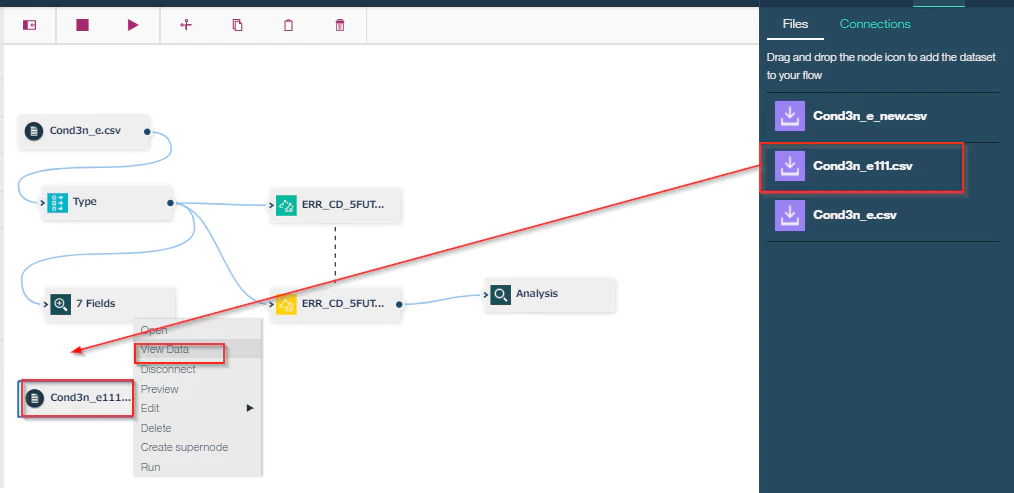Click the Cond3n_e111.csv file name in Files
This screenshot has height=493, width=1014.
[863, 166]
